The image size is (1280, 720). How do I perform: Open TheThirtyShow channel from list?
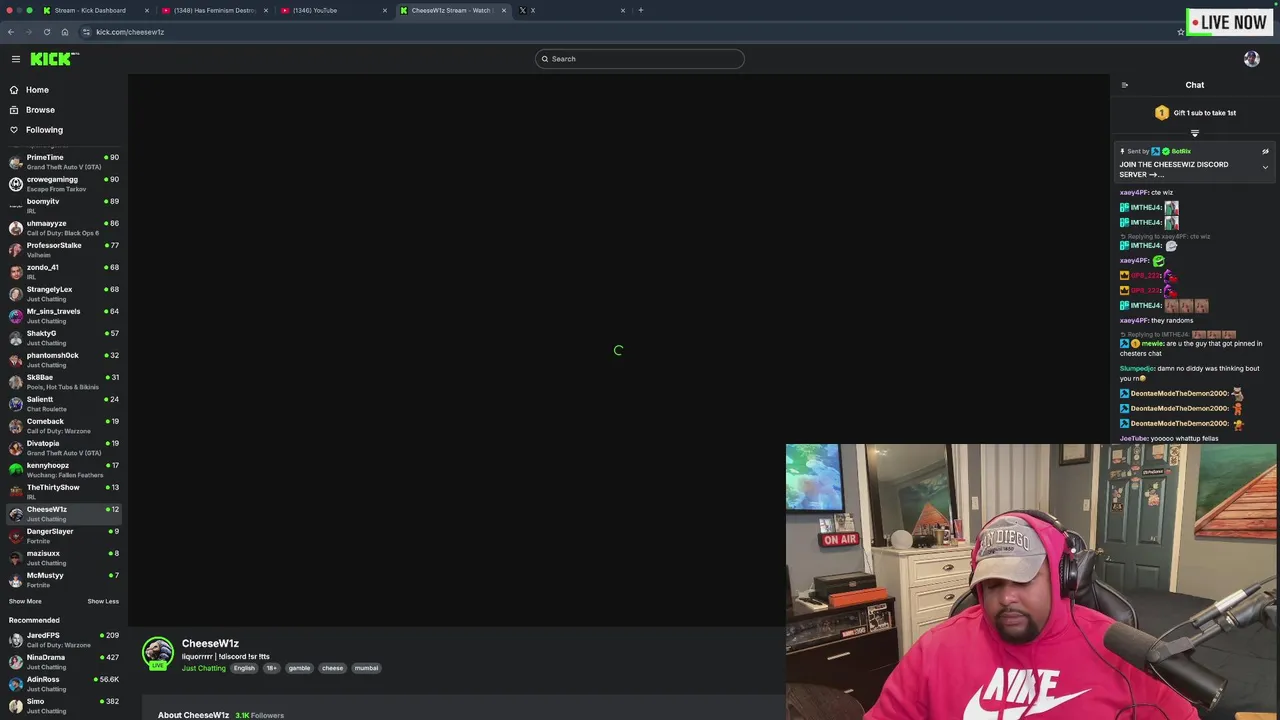(64, 492)
